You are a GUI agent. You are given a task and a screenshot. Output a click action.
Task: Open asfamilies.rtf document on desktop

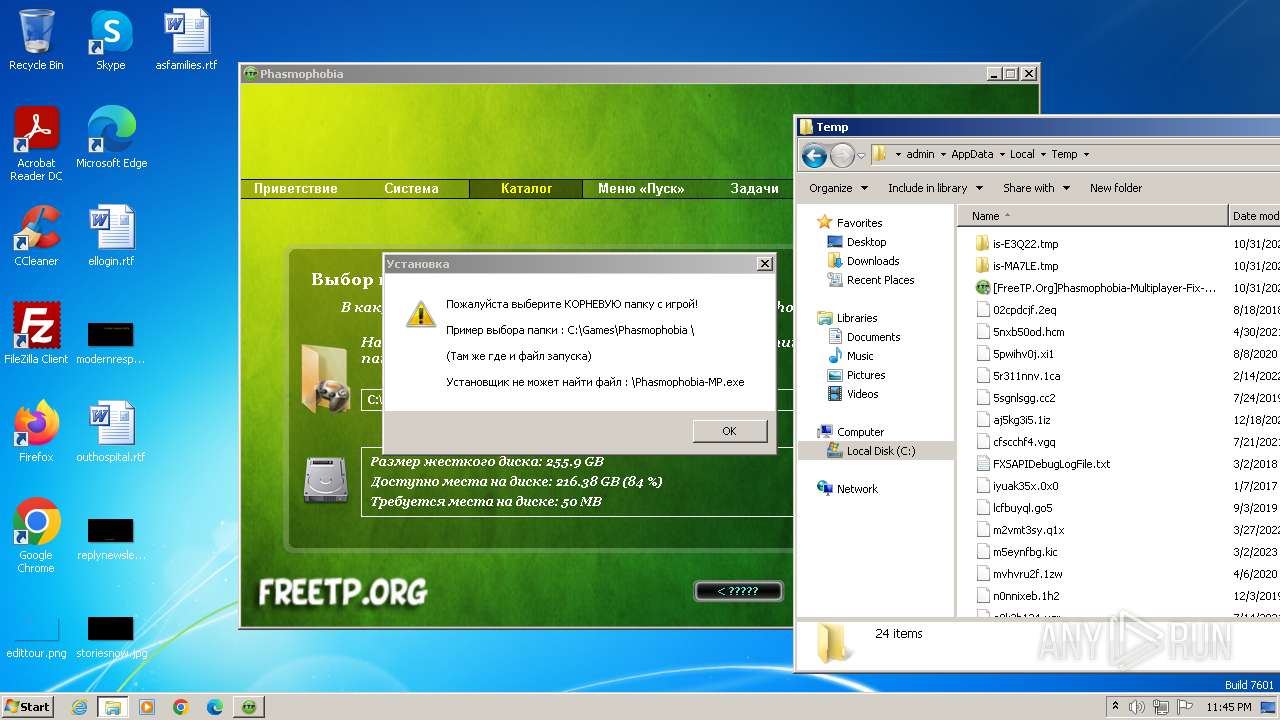(186, 40)
